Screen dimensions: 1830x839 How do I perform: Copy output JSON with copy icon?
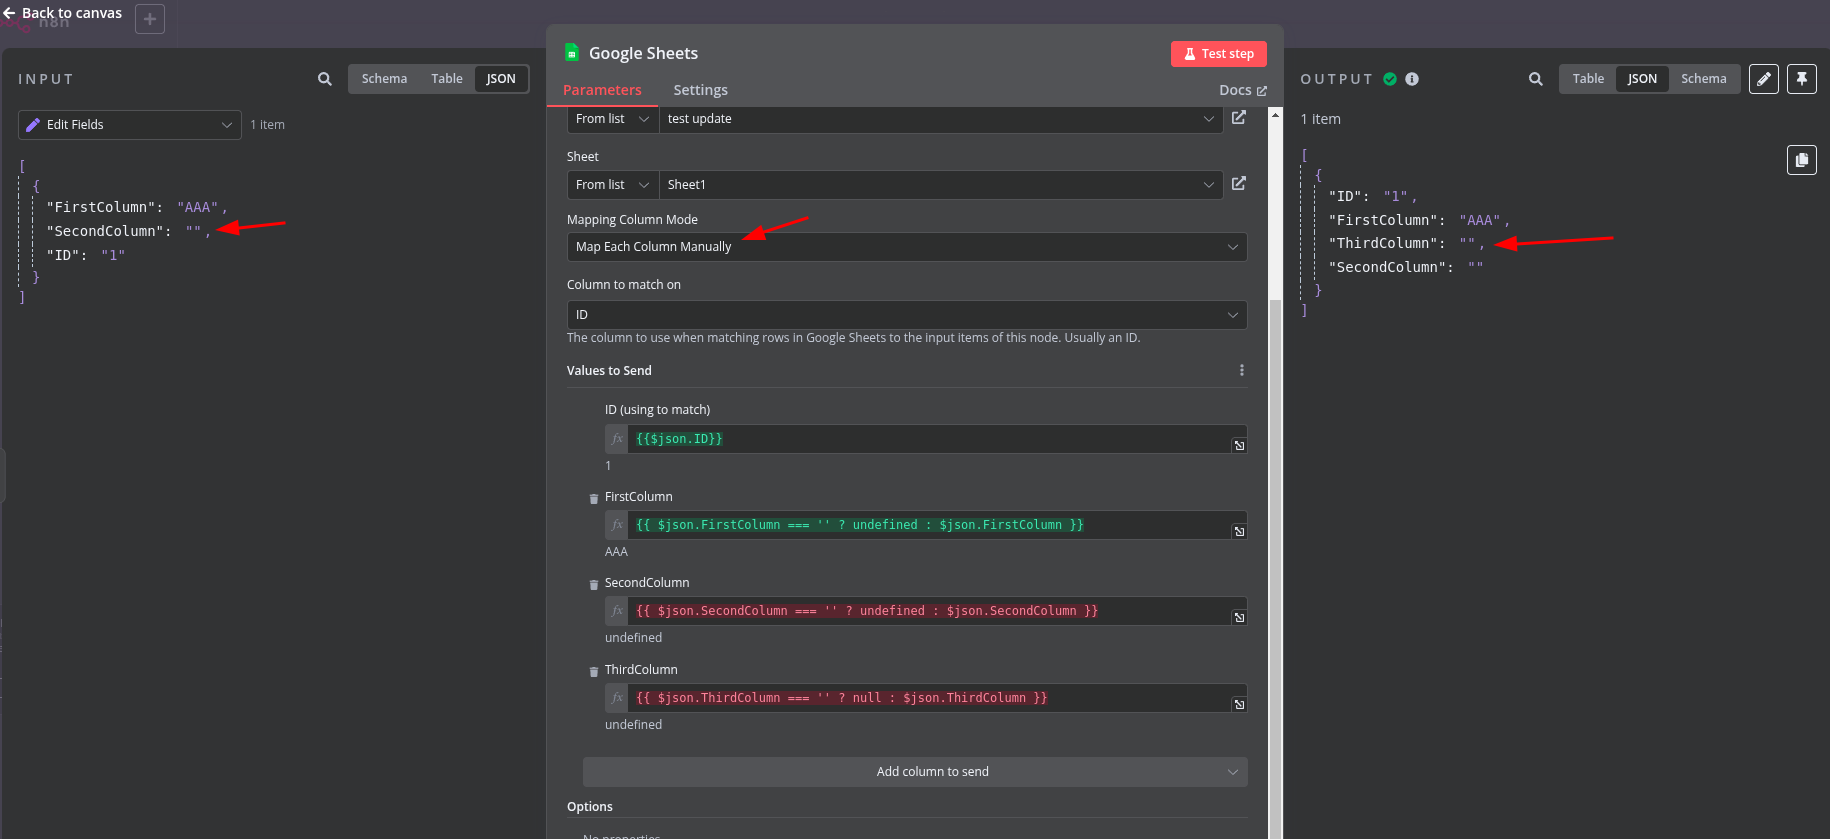pyautogui.click(x=1802, y=160)
